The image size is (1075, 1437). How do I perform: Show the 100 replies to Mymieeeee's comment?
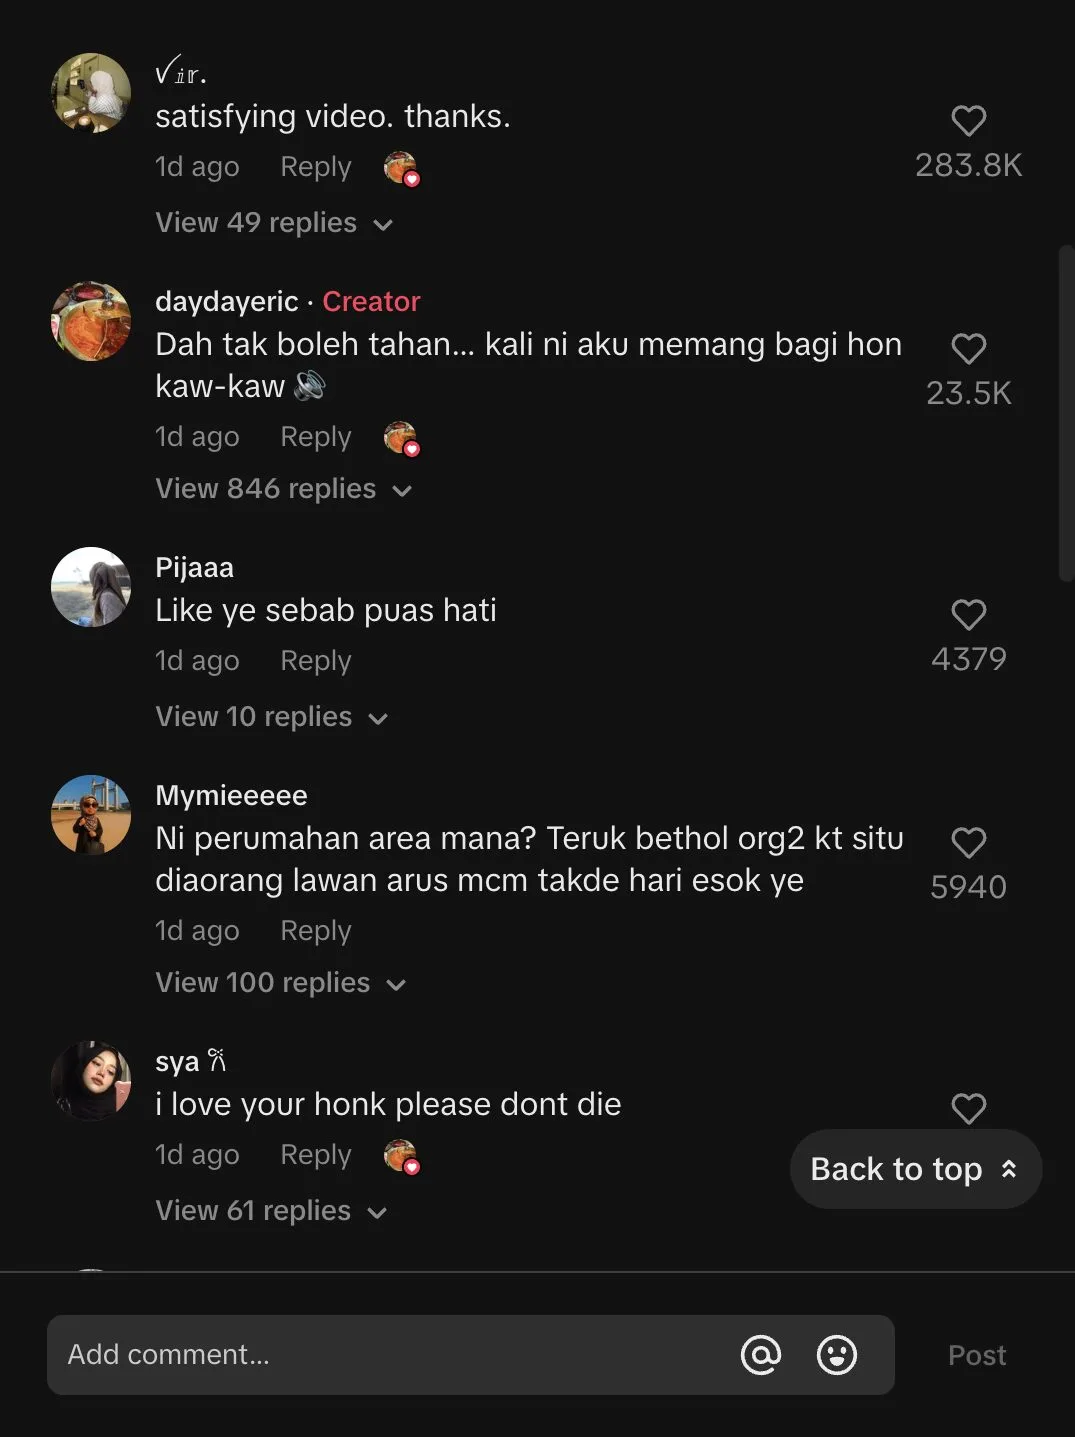click(262, 982)
